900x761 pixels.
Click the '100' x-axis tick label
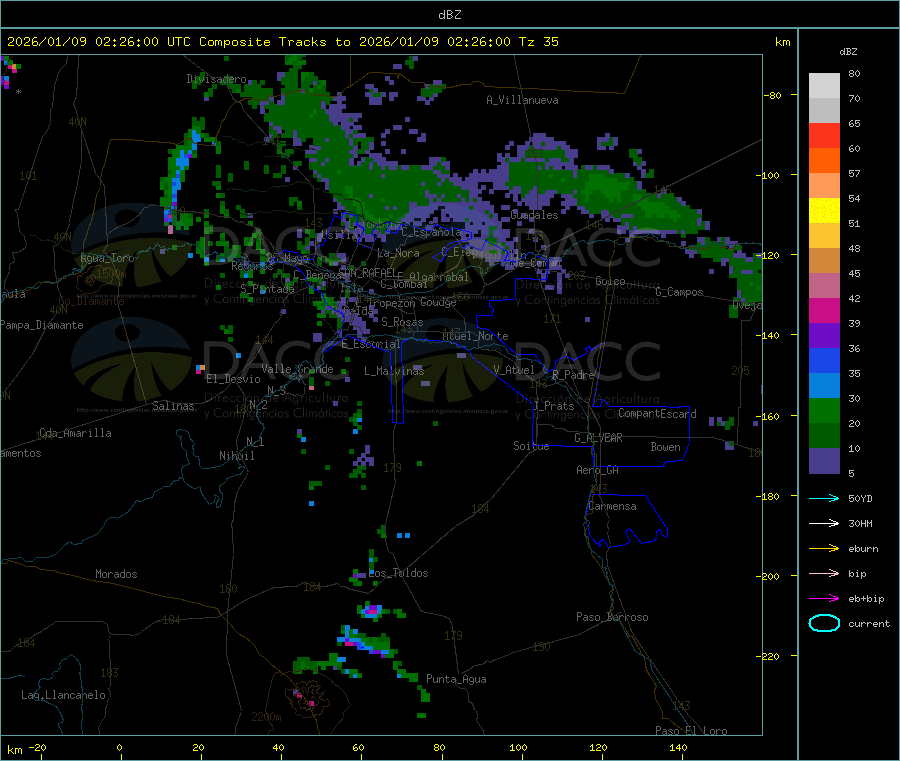[x=518, y=747]
